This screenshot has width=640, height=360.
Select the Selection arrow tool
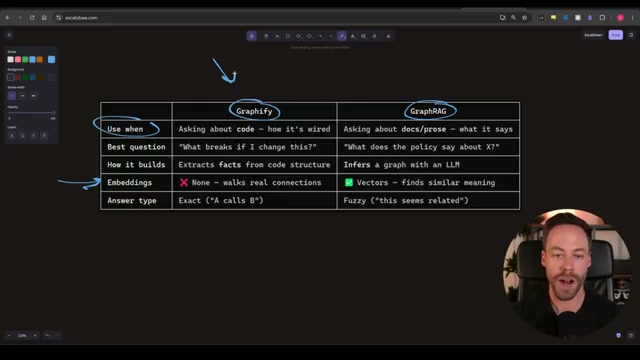tap(277, 36)
